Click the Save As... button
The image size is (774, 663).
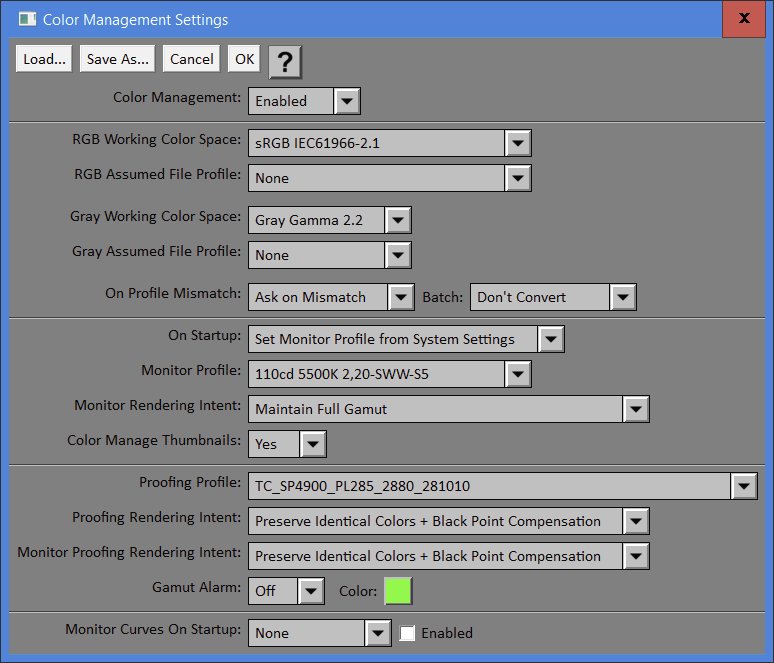tap(118, 59)
